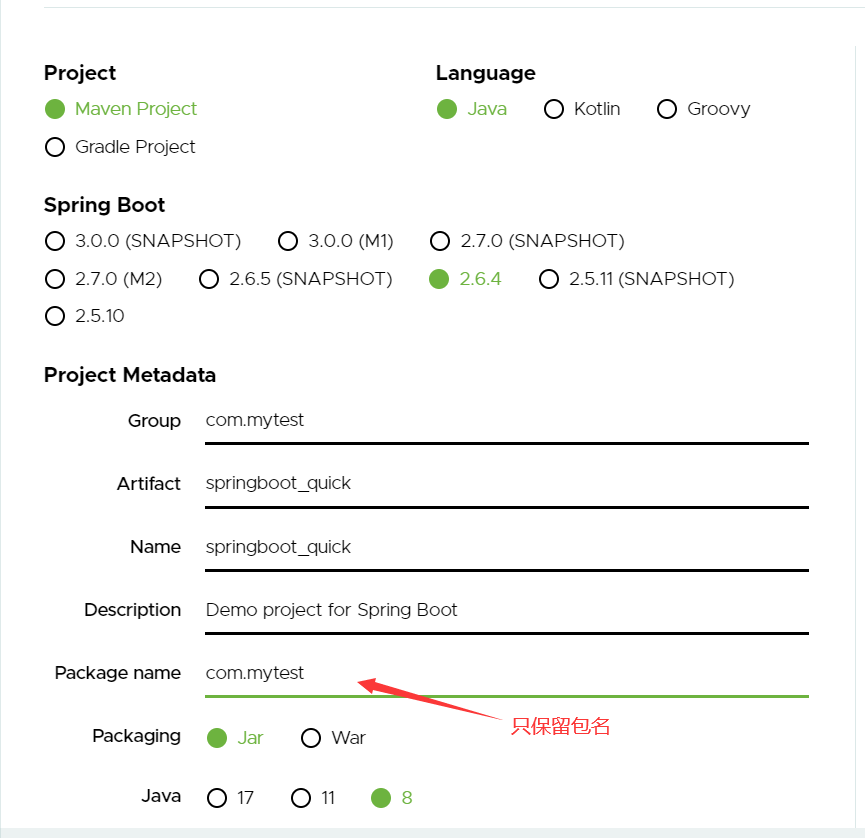Choose Spring Boot 2.5.11 (SNAPSHOT)
Screen dimensions: 865x838
549,279
